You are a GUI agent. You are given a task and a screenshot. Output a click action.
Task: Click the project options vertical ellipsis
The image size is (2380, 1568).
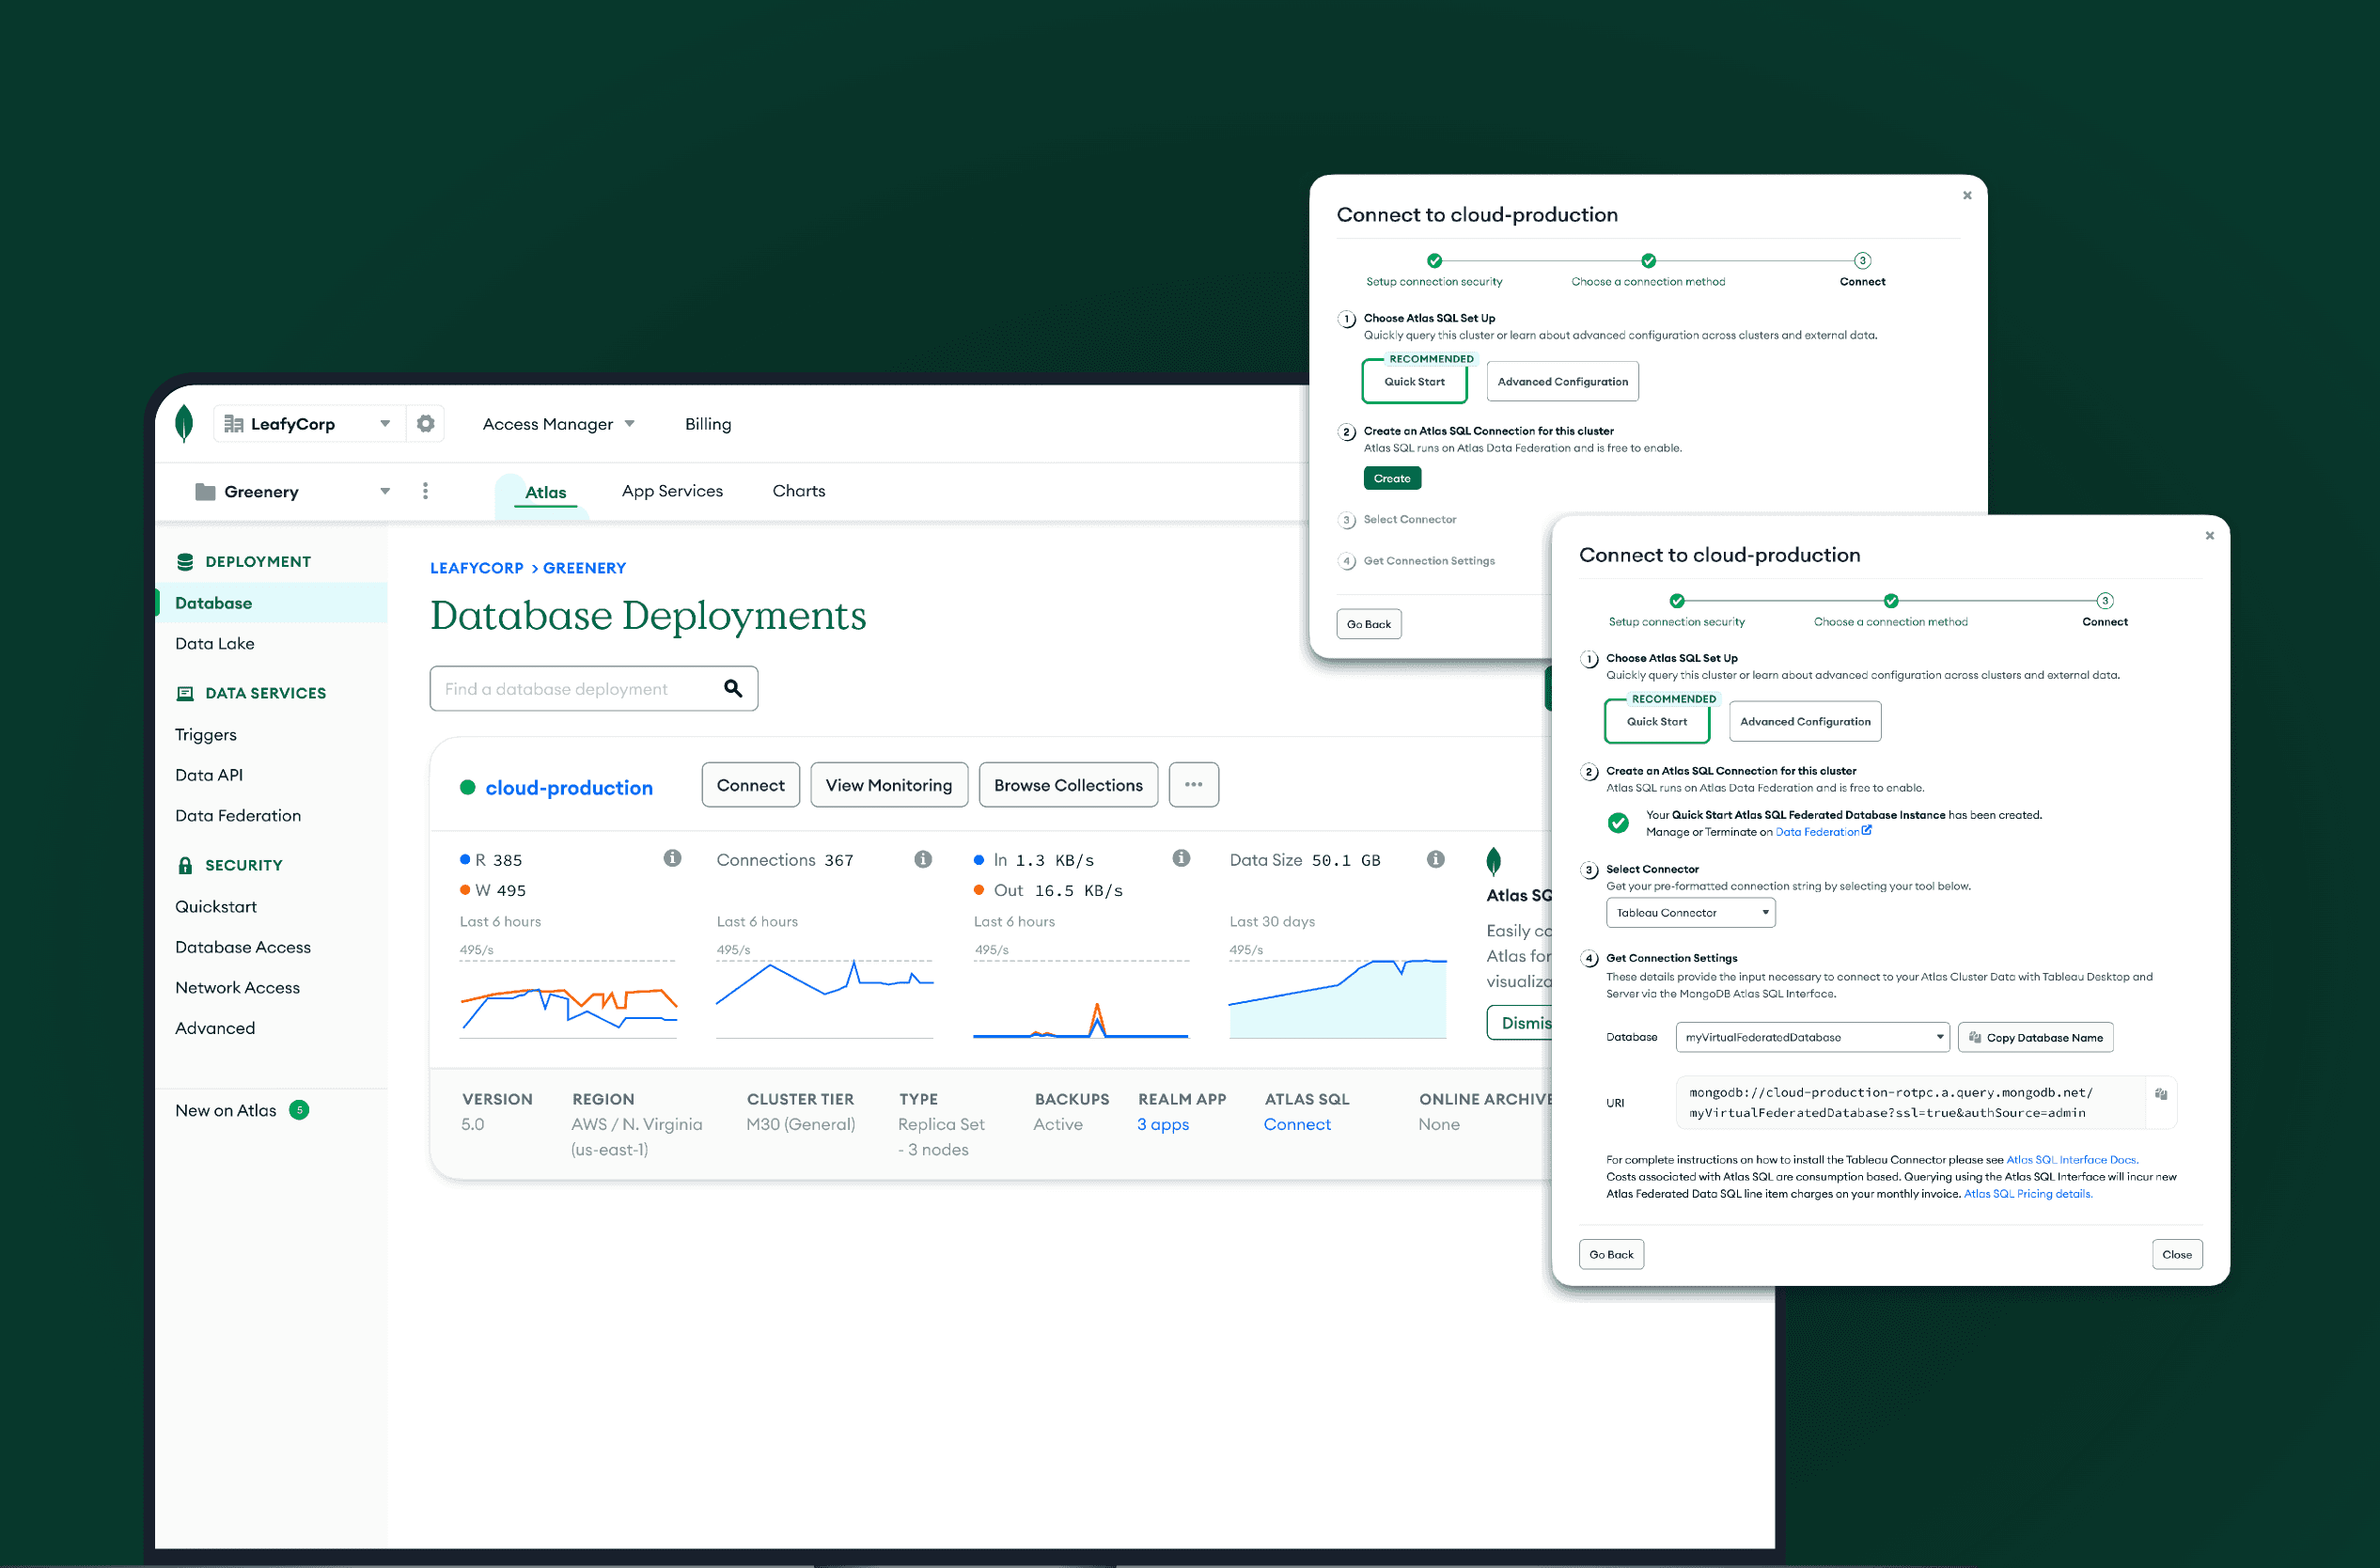point(426,491)
